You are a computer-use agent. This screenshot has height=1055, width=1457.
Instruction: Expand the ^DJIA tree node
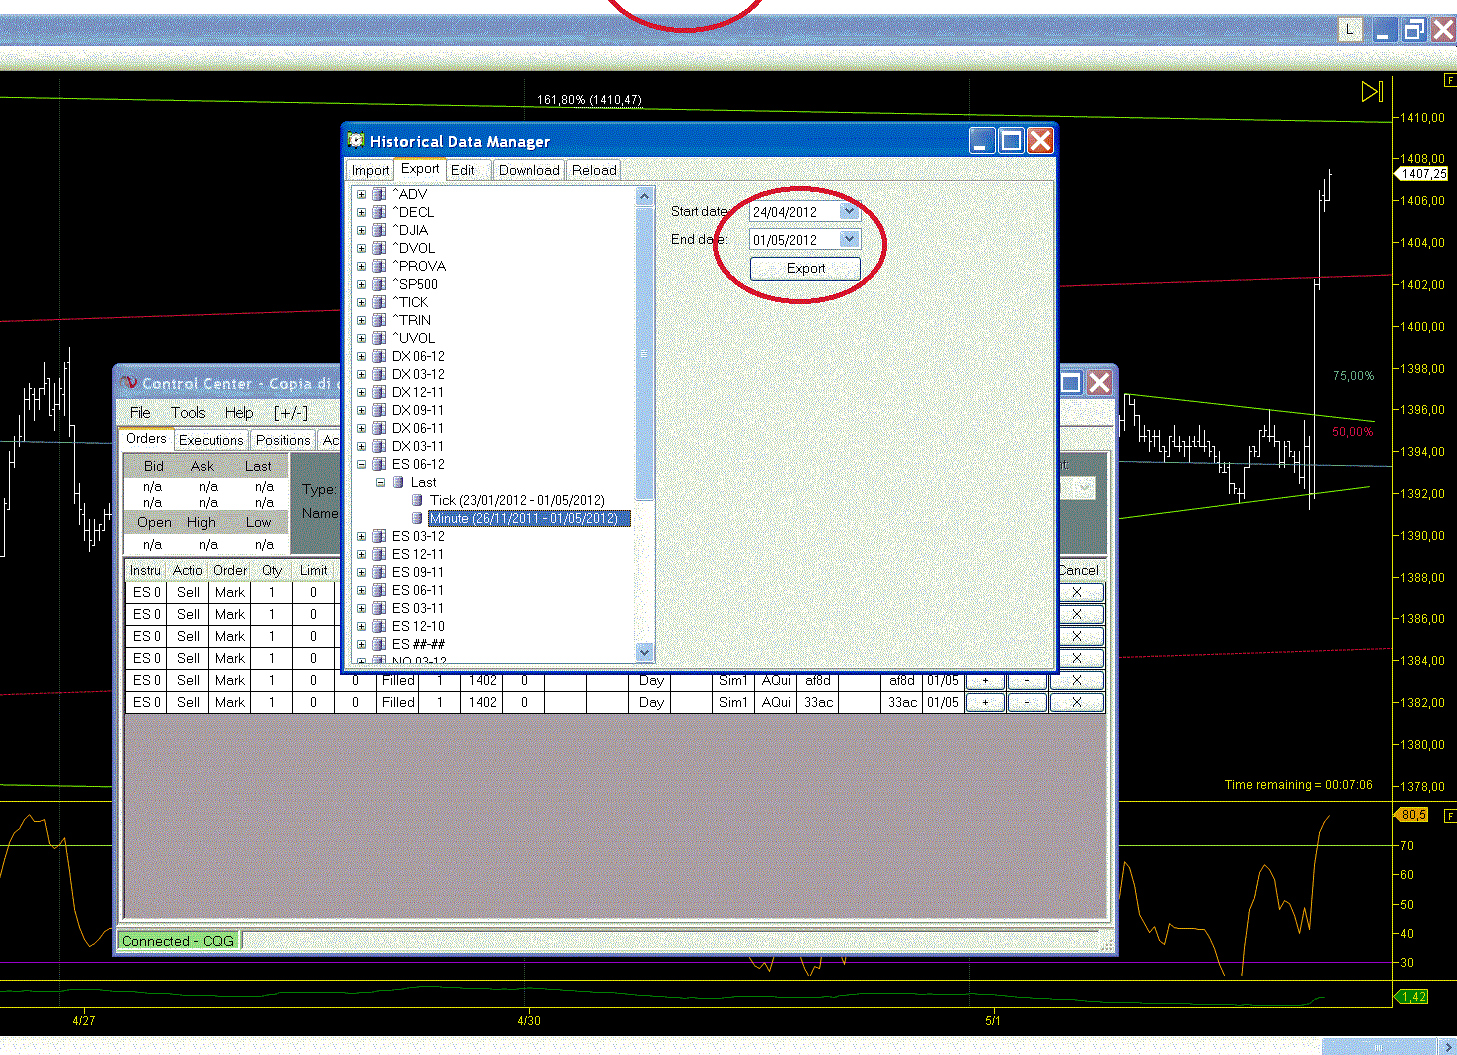click(x=362, y=230)
